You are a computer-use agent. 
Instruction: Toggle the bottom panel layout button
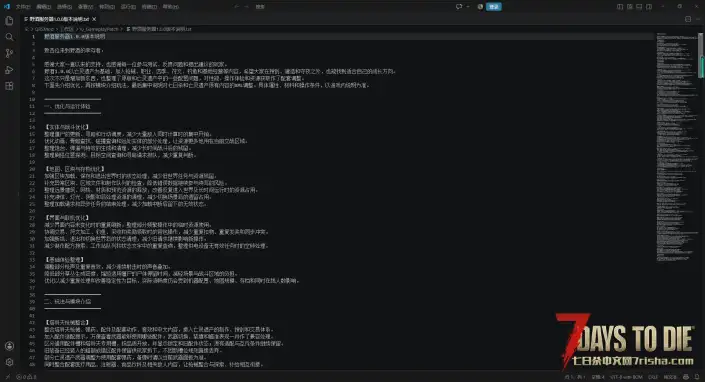point(639,7)
